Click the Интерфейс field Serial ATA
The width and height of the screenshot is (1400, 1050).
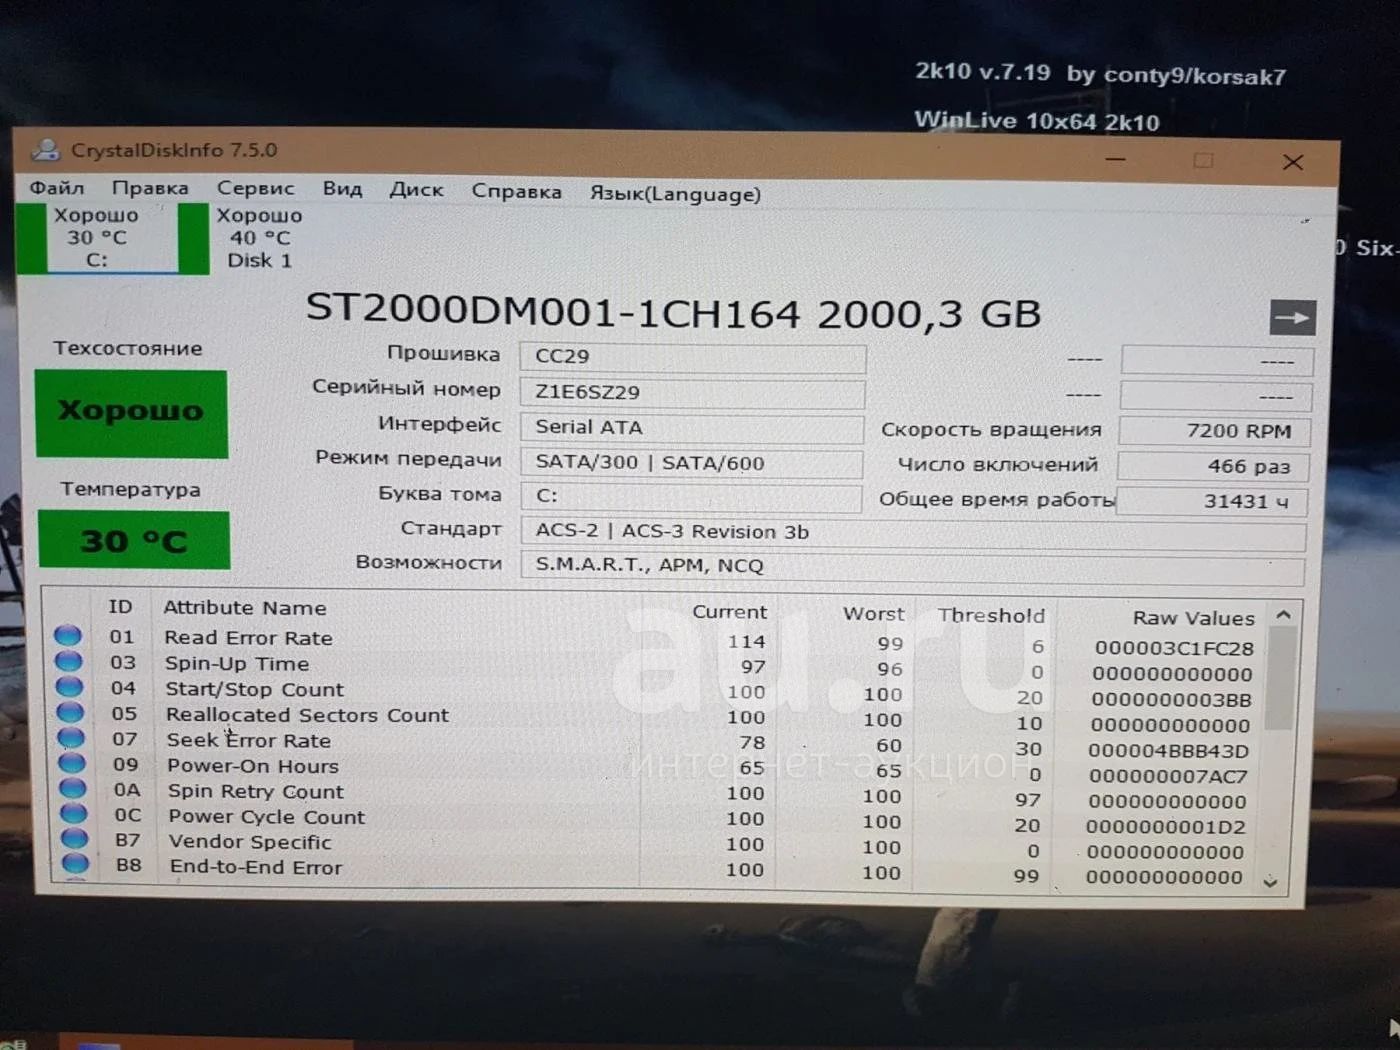click(x=692, y=428)
